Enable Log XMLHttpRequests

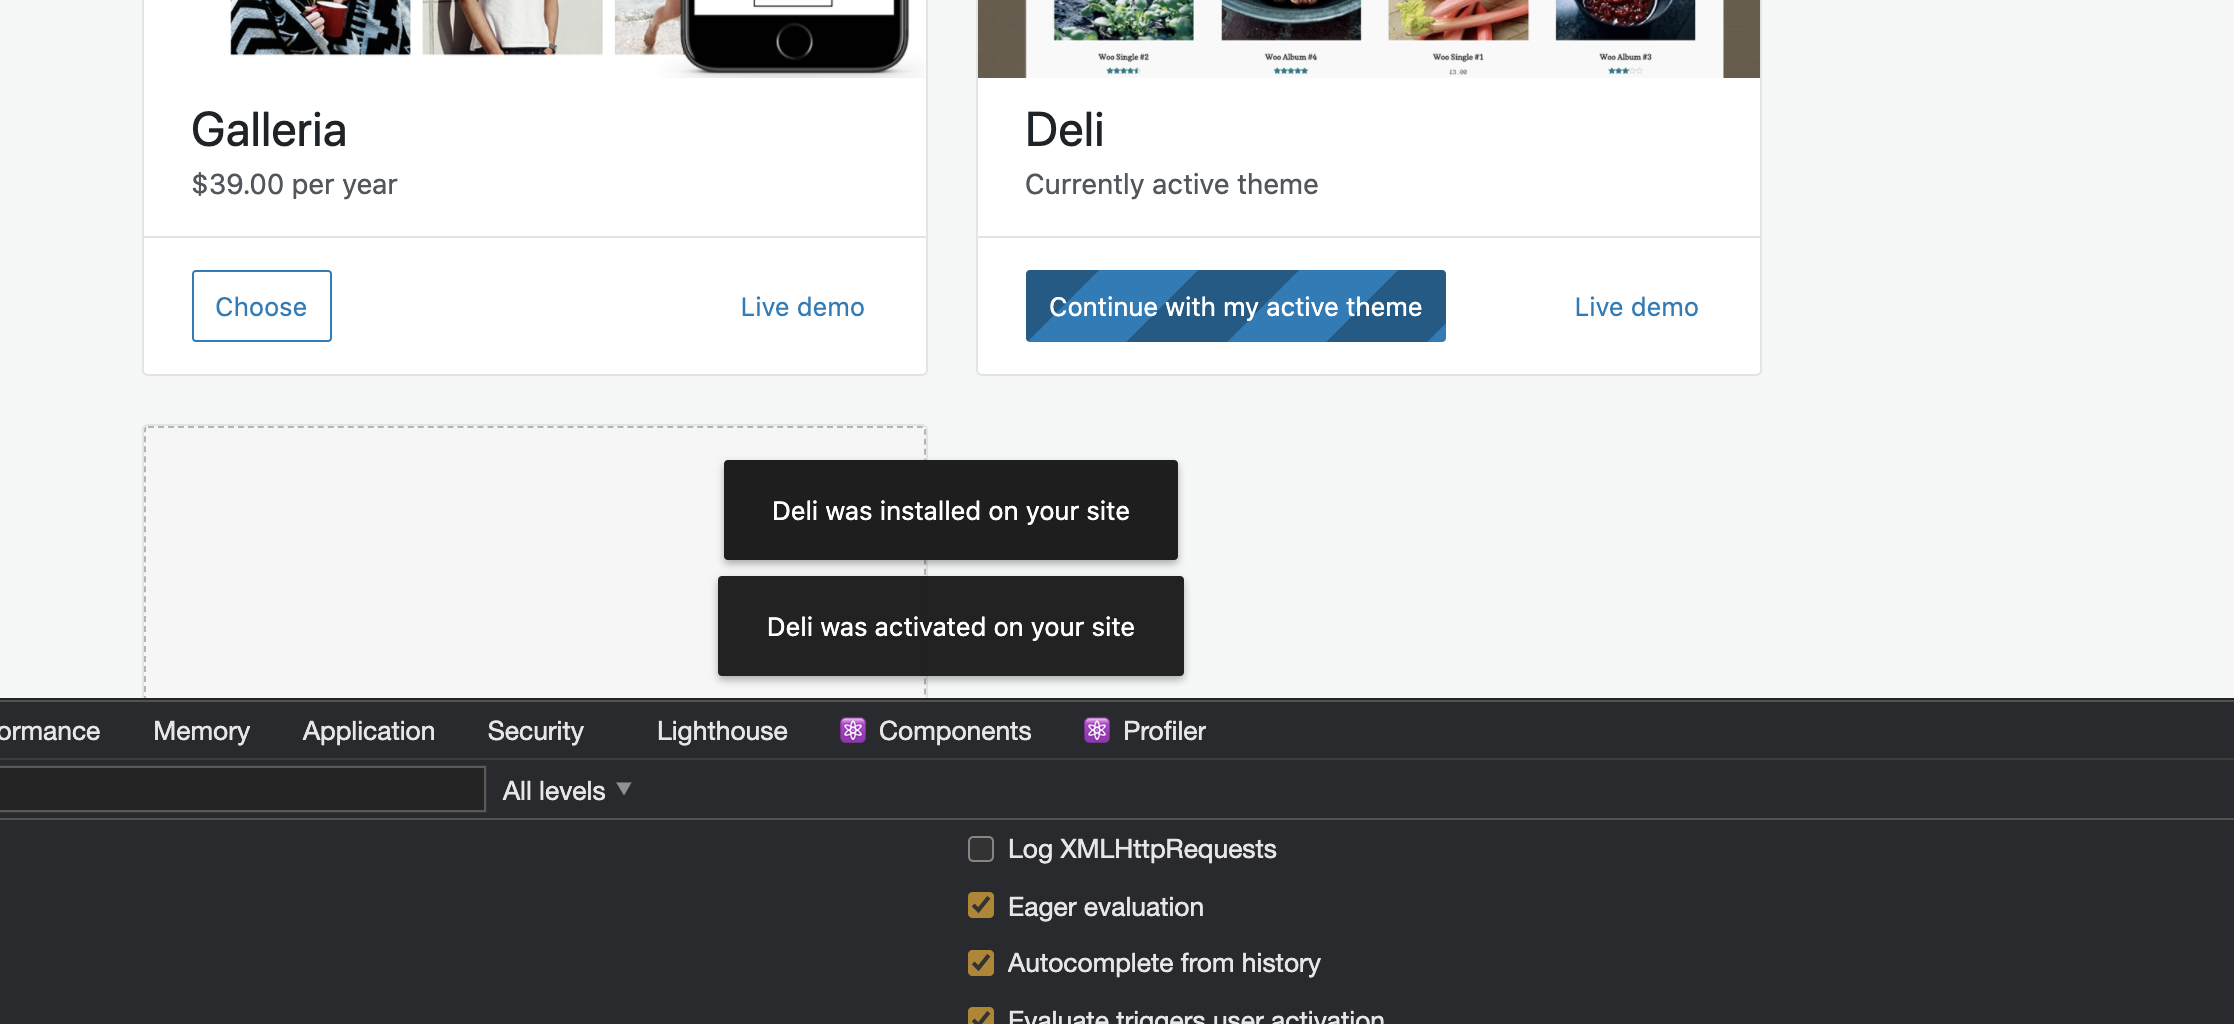click(980, 849)
